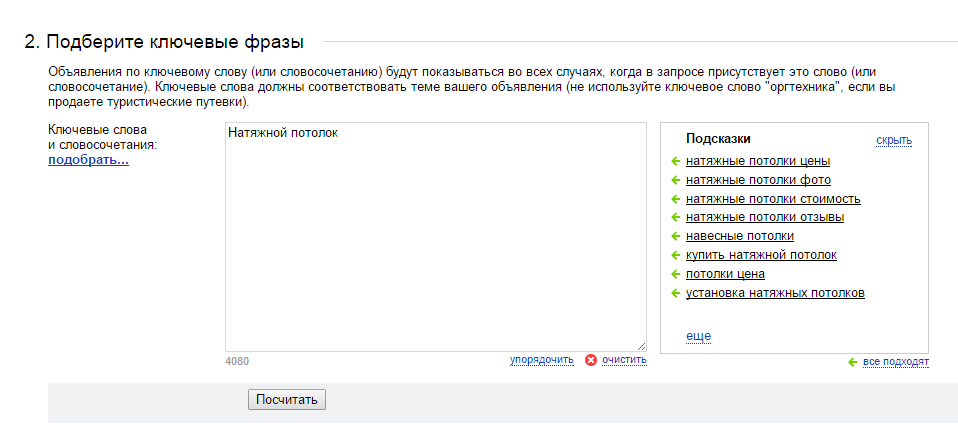Click 'упорядочить' to sort keywords

click(542, 360)
